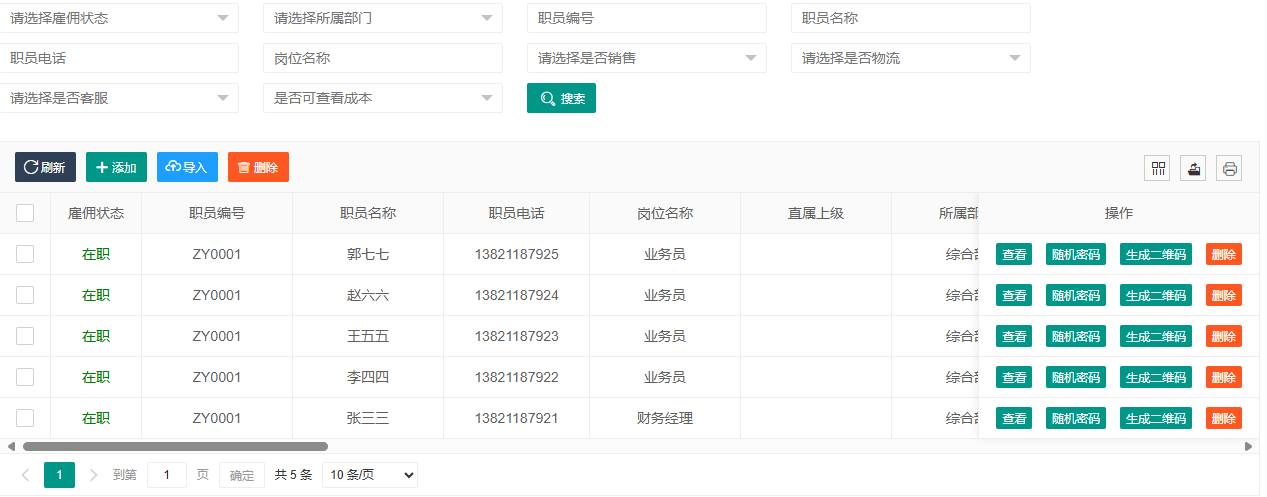This screenshot has height=497, width=1267.
Task: Click the 添加 add employee button
Action: [116, 167]
